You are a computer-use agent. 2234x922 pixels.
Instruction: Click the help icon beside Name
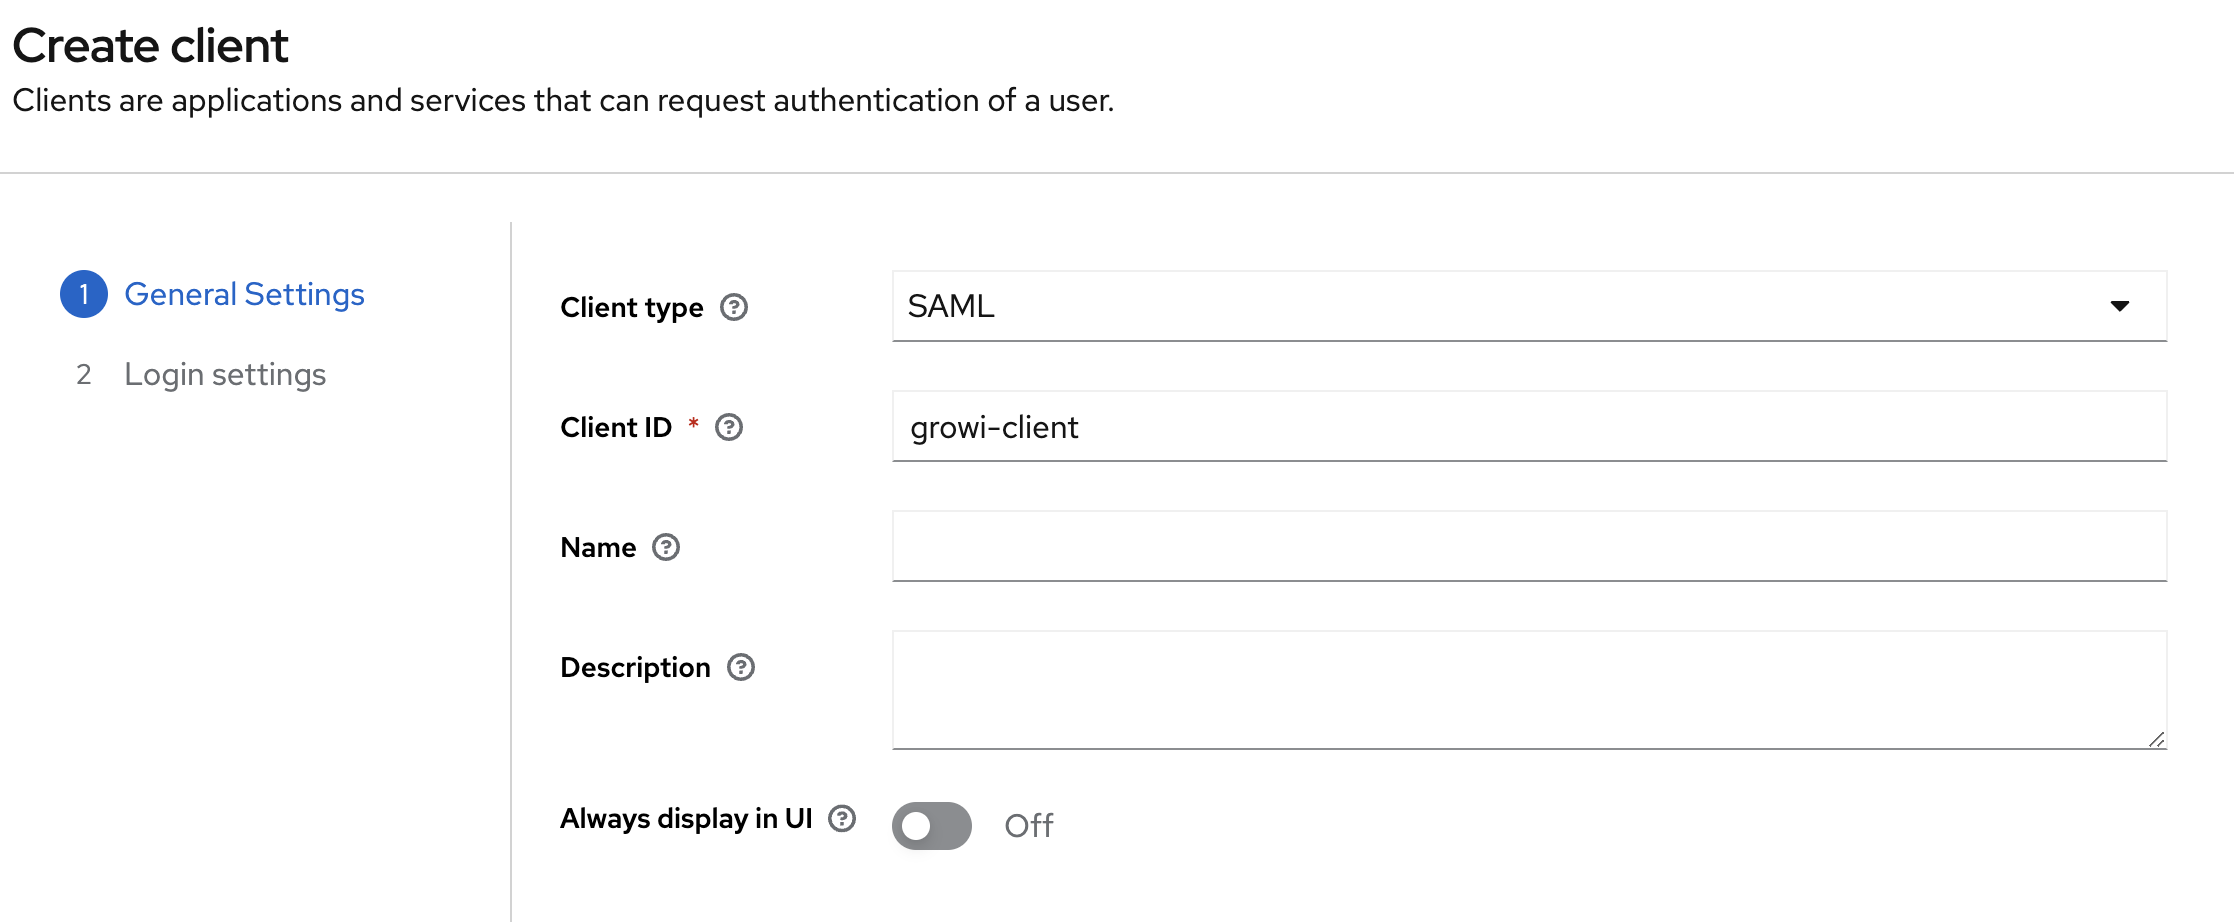[666, 547]
